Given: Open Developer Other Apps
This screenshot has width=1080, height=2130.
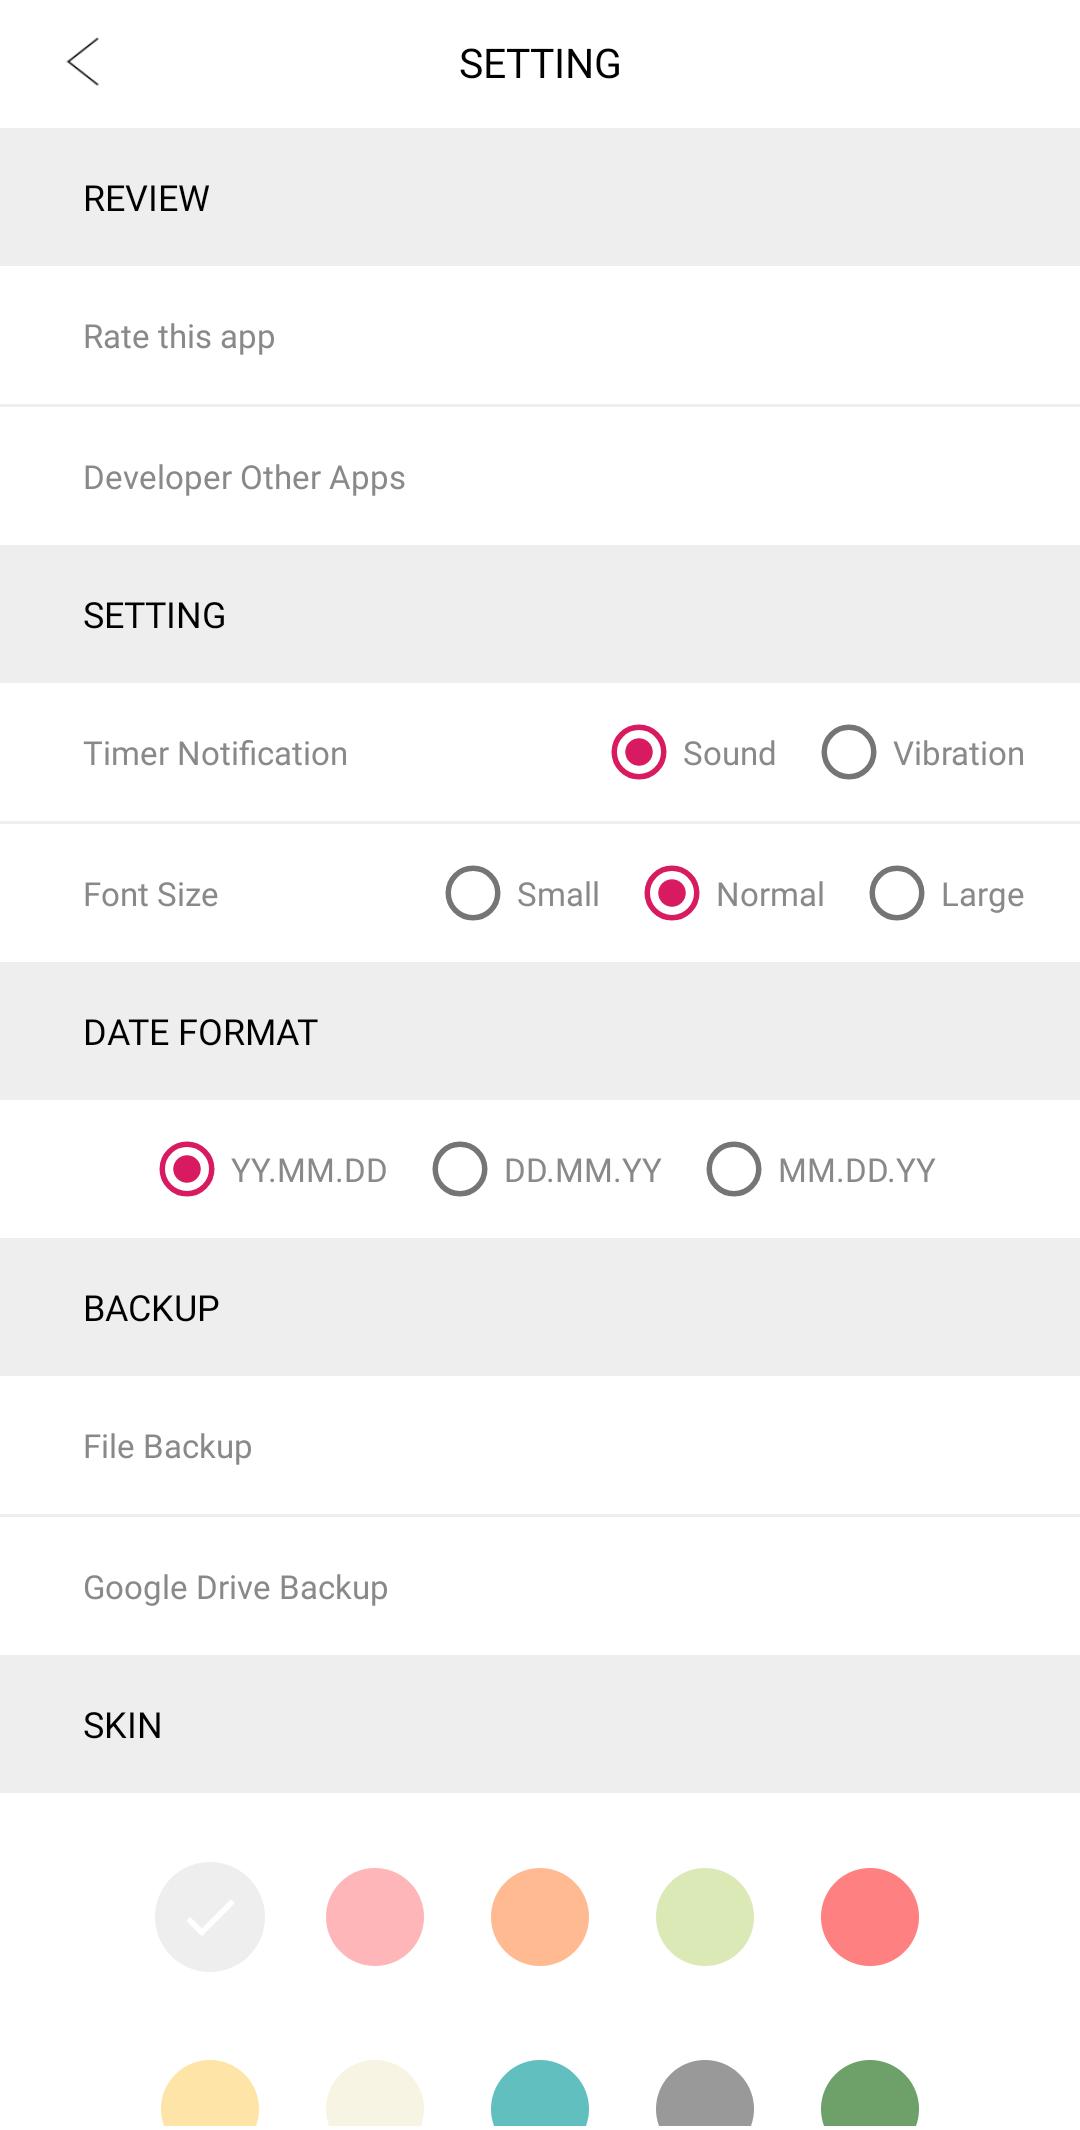Looking at the screenshot, I should (x=245, y=478).
